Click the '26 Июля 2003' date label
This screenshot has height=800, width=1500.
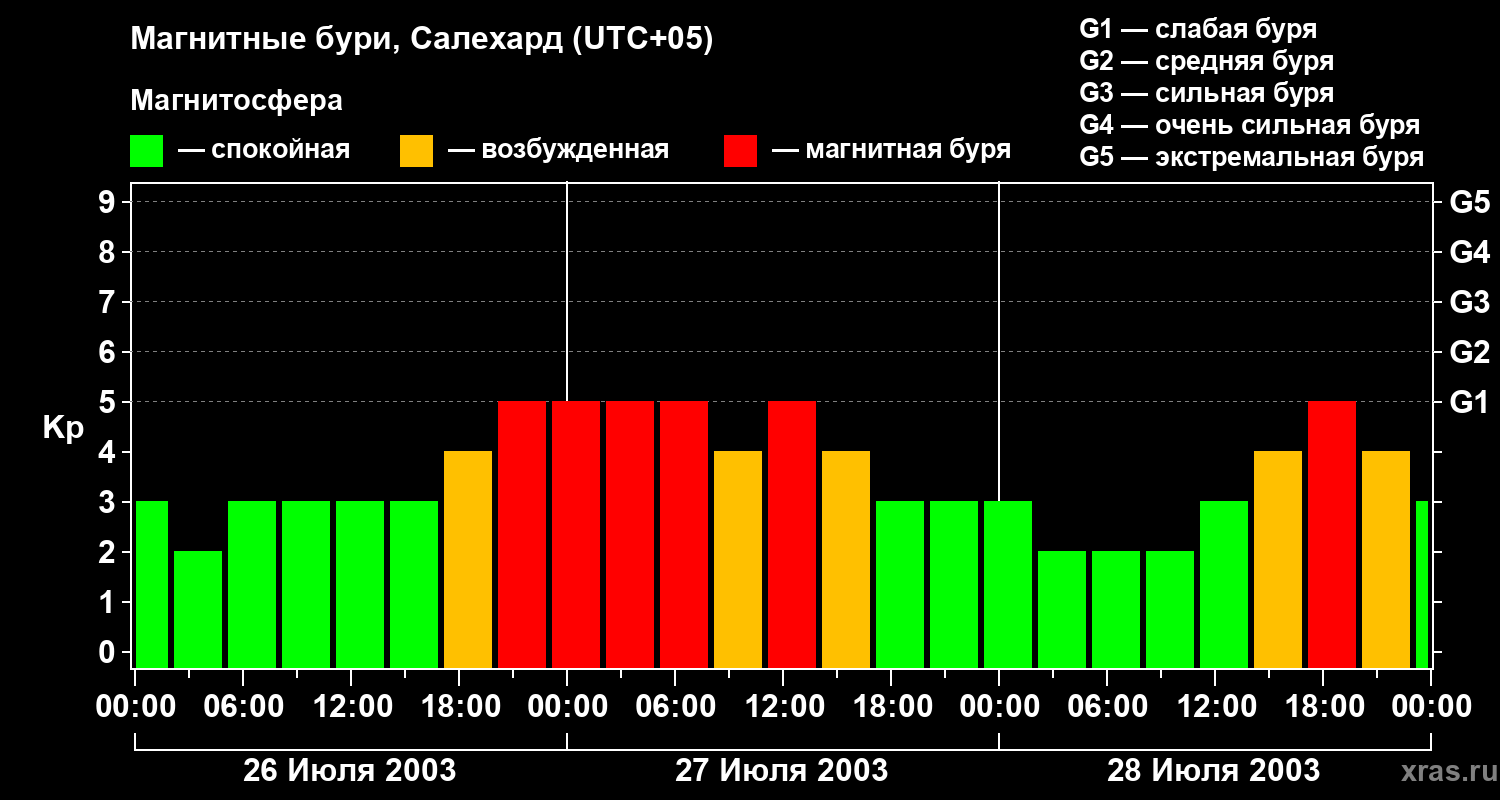[350, 771]
